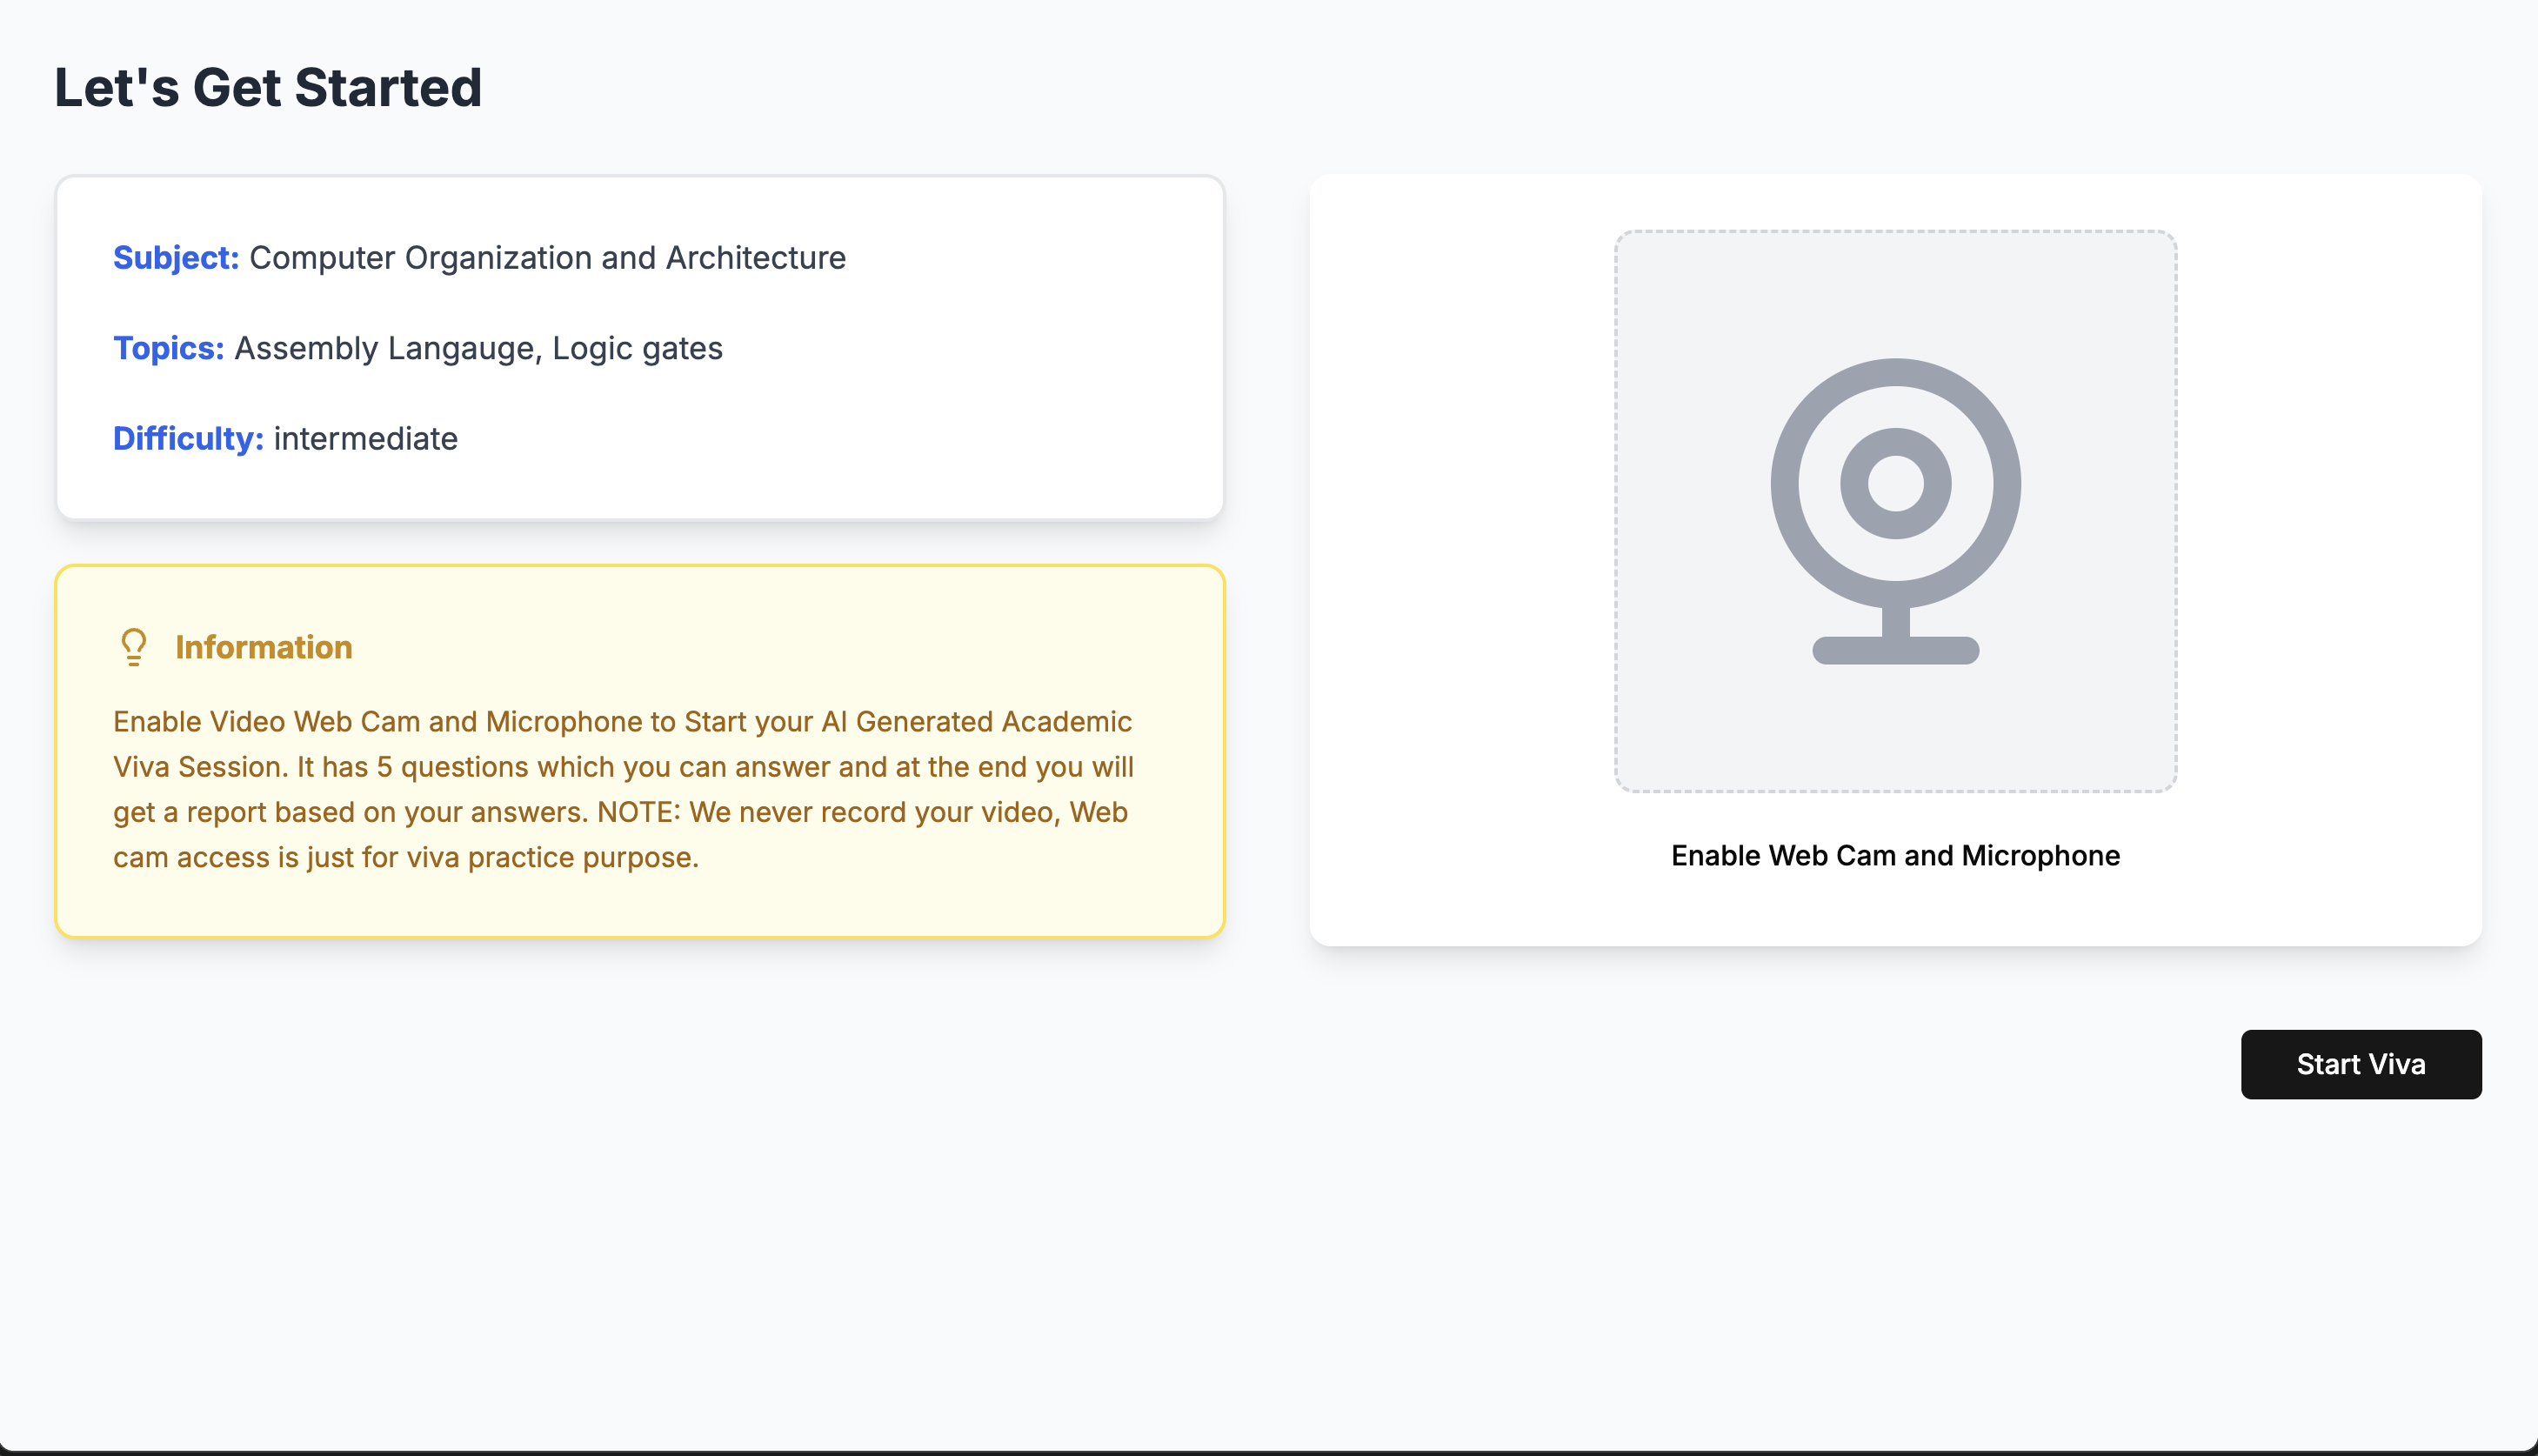
Task: Click Assembly Langauge, Logic gates text
Action: click(x=478, y=348)
